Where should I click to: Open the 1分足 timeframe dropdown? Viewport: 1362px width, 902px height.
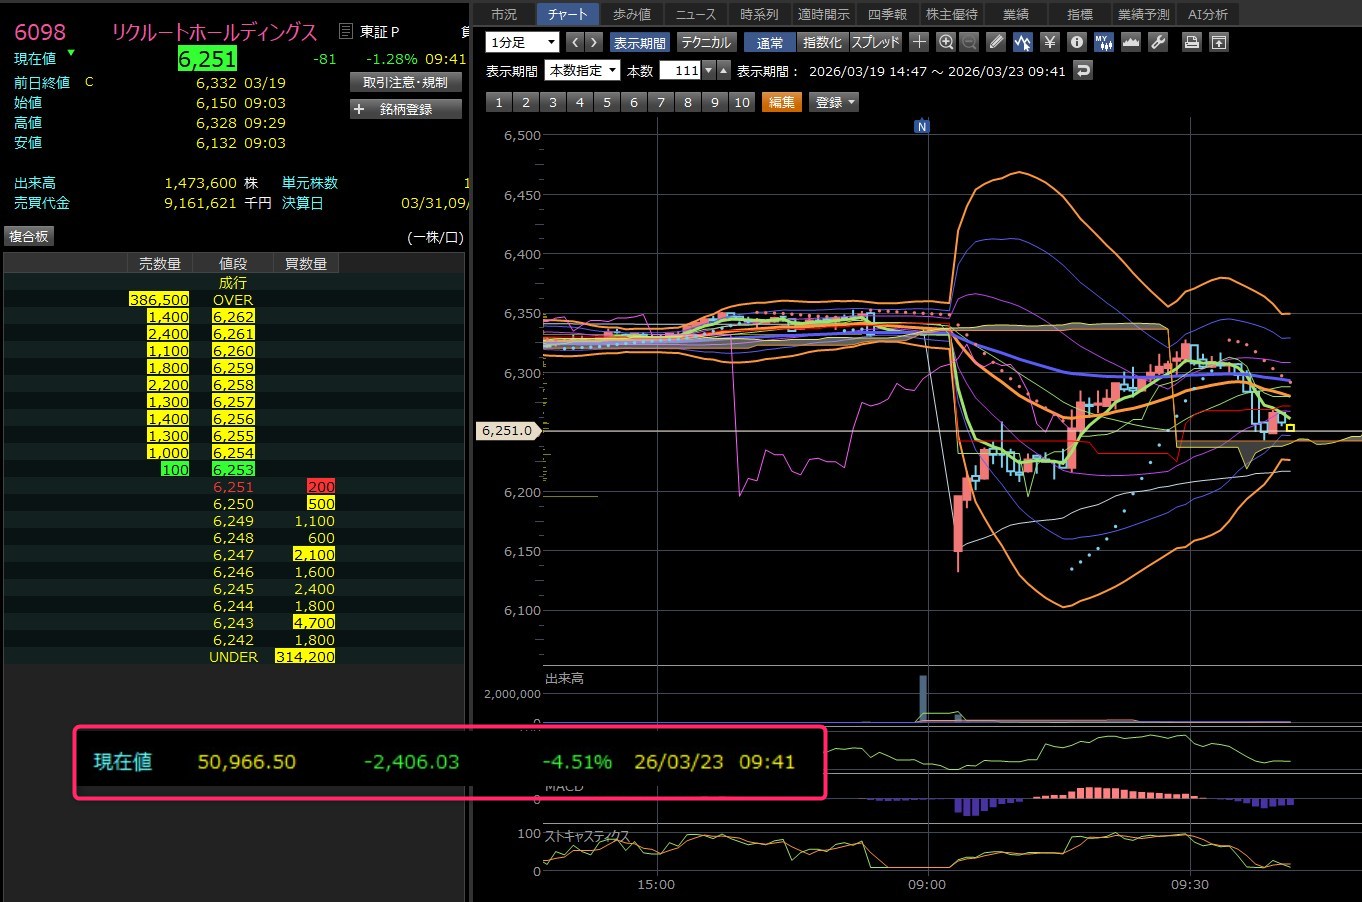click(x=522, y=42)
